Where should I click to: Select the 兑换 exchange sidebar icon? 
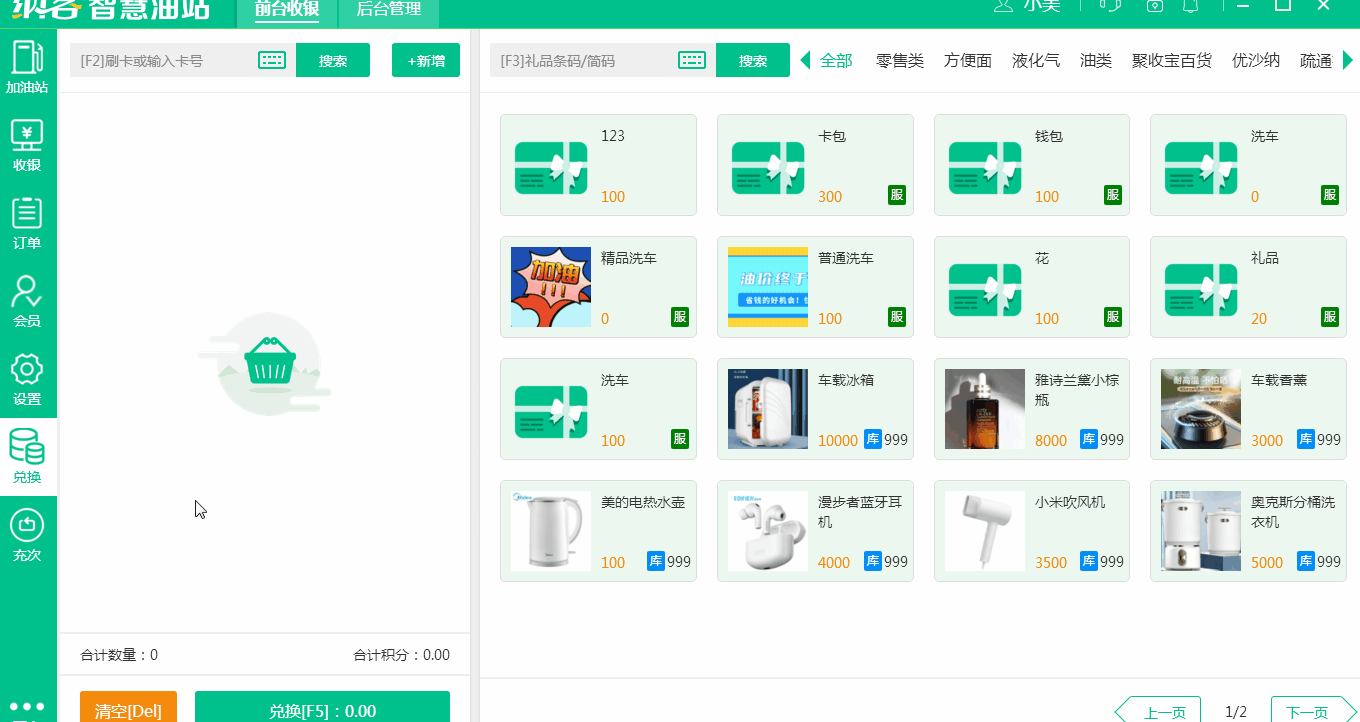(27, 455)
